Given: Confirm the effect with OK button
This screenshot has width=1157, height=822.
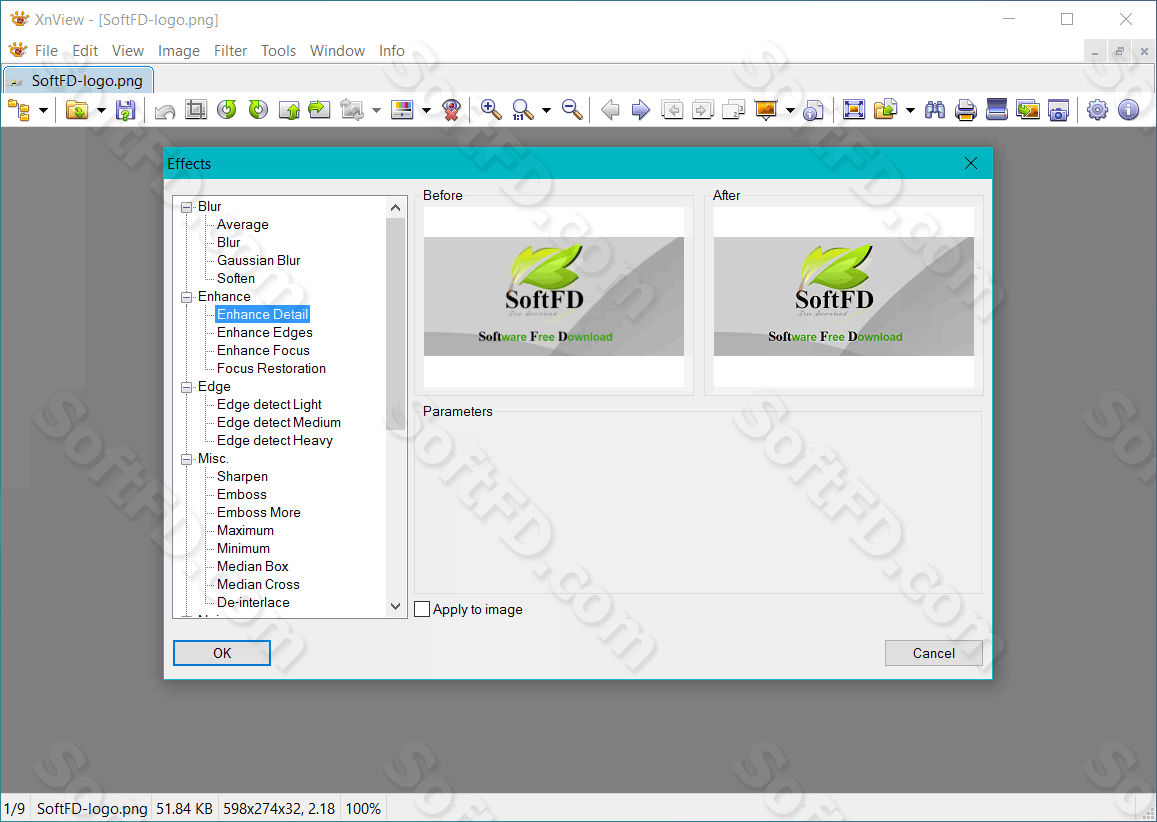Looking at the screenshot, I should tap(222, 653).
